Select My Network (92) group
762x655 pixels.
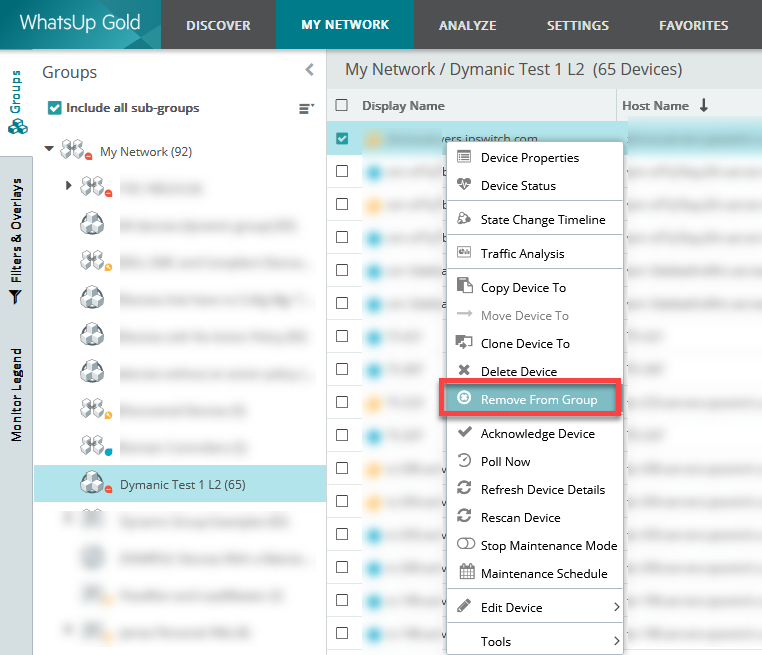click(146, 152)
